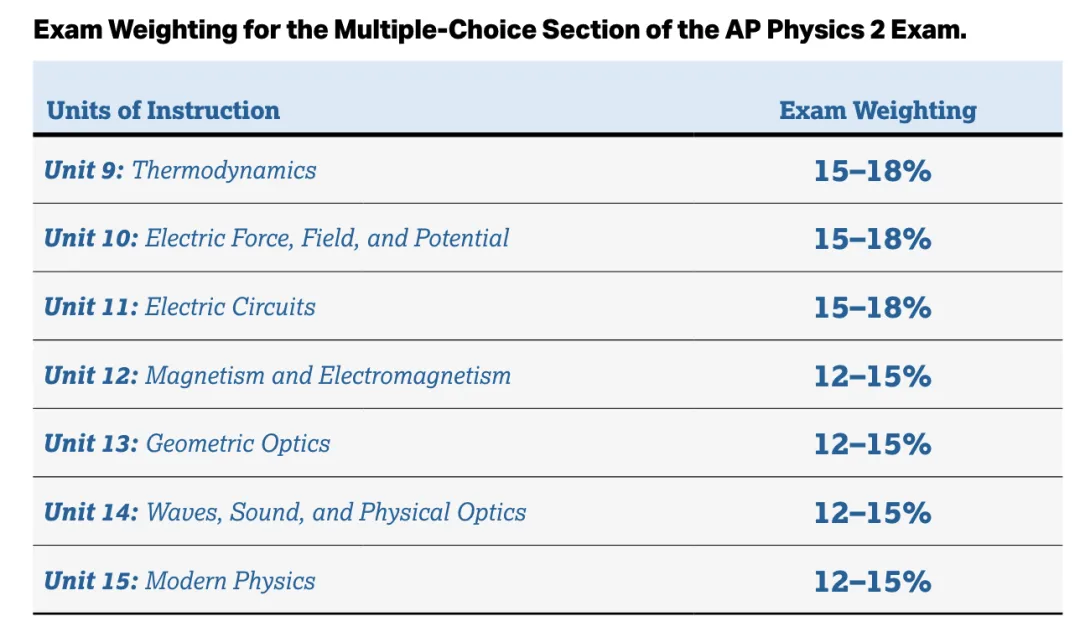Select the Unit 9: Thermodynamics row label
Screen dimensions: 1080x637
tap(180, 170)
